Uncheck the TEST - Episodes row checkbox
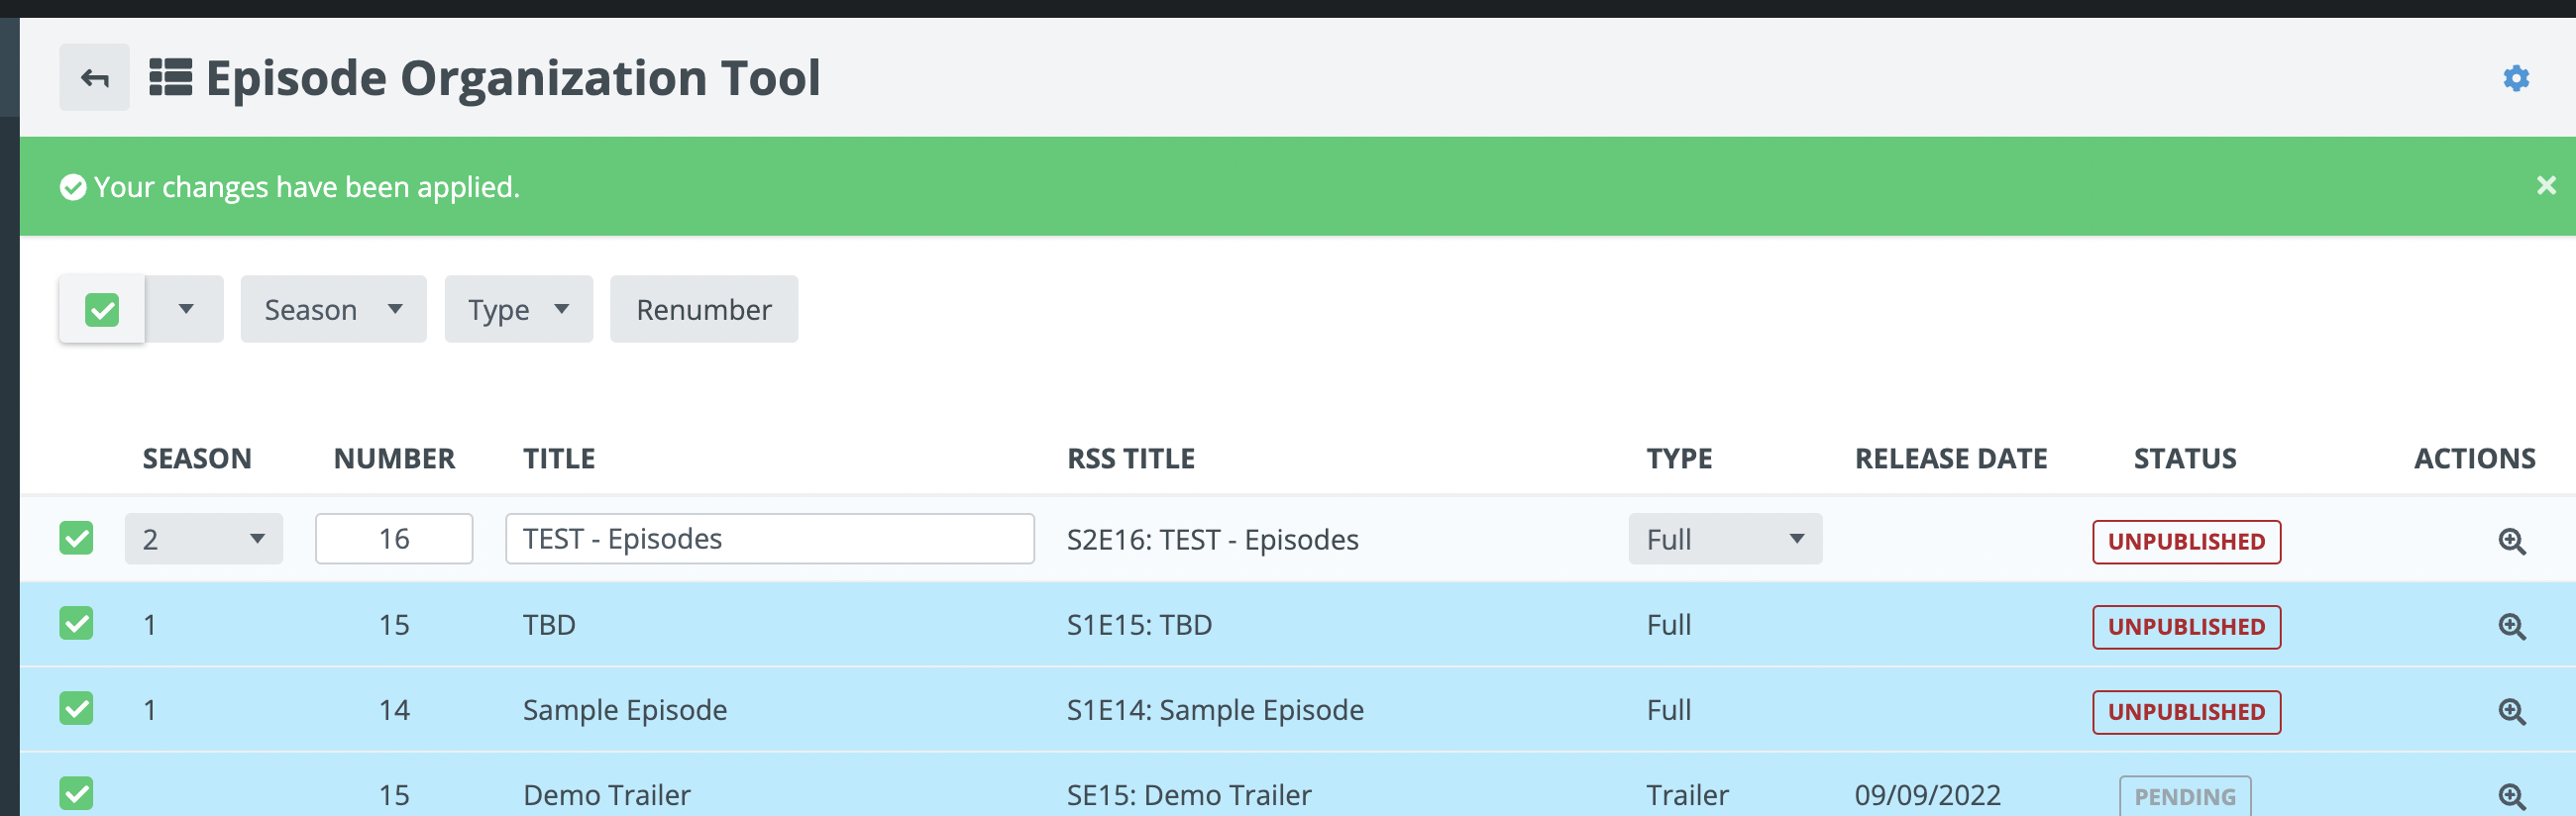Viewport: 2576px width, 816px height. 76,538
